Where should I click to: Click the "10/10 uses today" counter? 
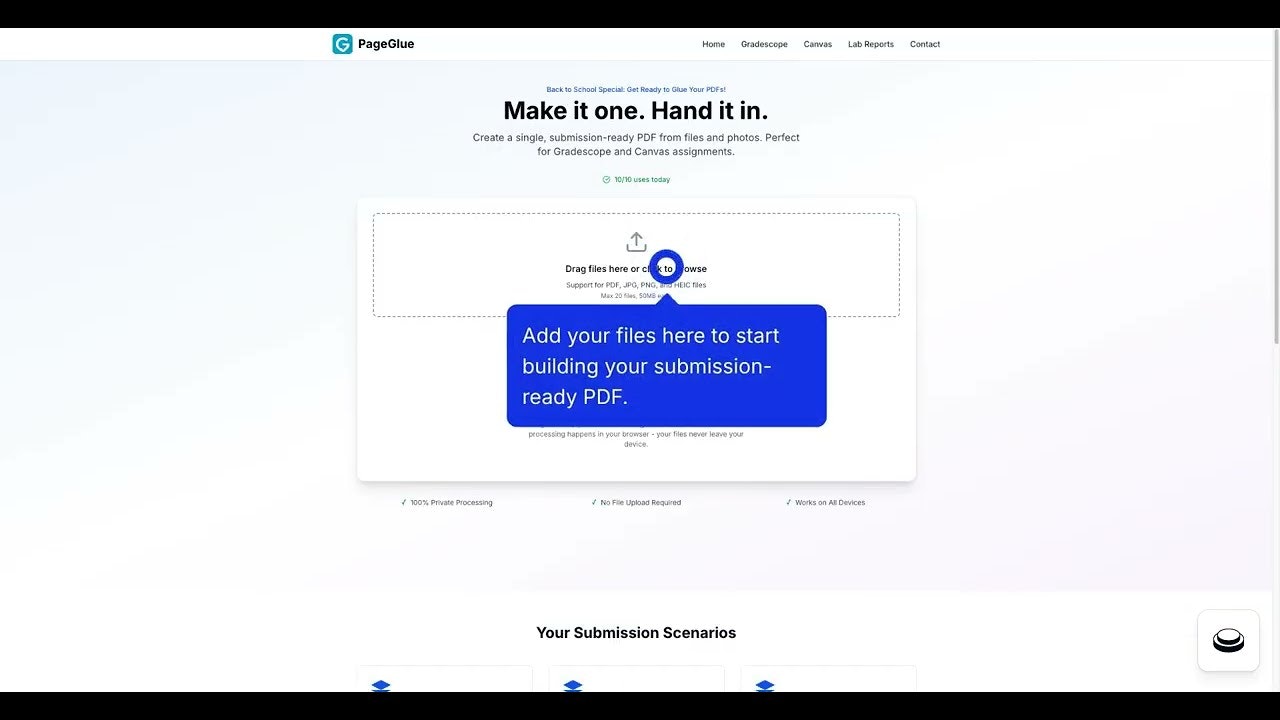(x=642, y=180)
